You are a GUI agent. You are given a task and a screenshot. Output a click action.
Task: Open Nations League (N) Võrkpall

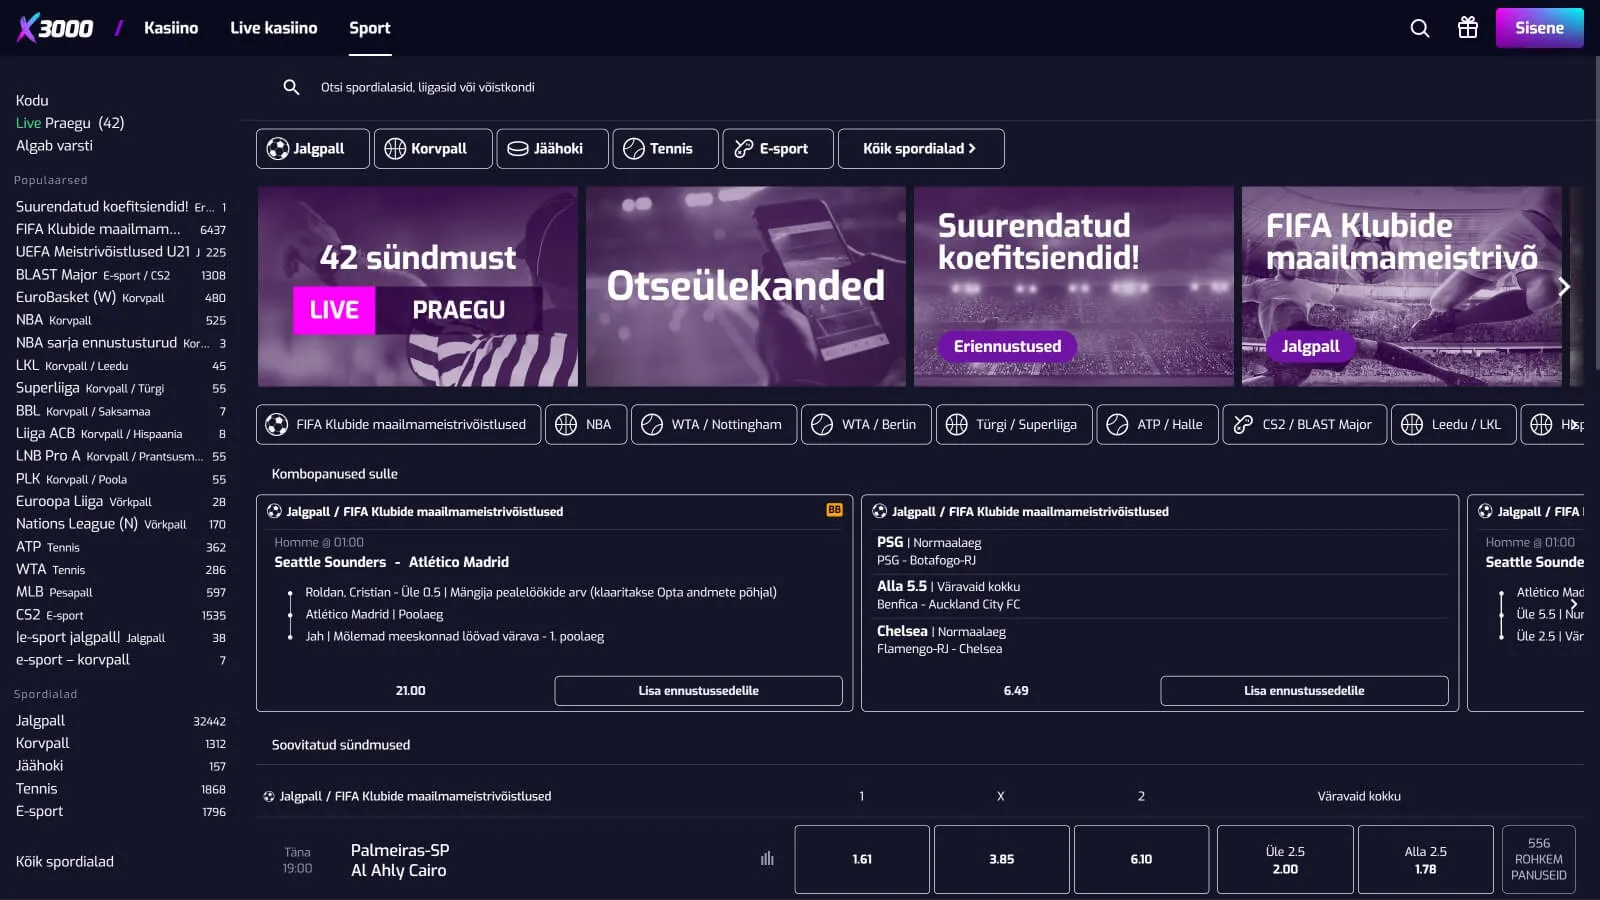121,524
